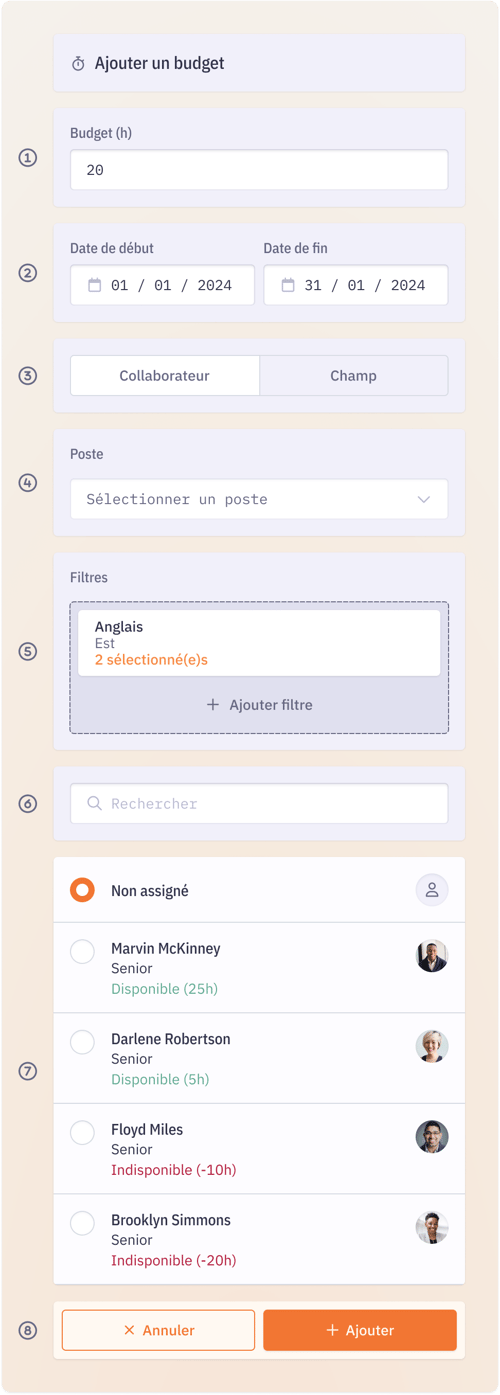The height and width of the screenshot is (1395, 500).
Task: Click the calendar icon in Date de fin
Action: pyautogui.click(x=288, y=285)
